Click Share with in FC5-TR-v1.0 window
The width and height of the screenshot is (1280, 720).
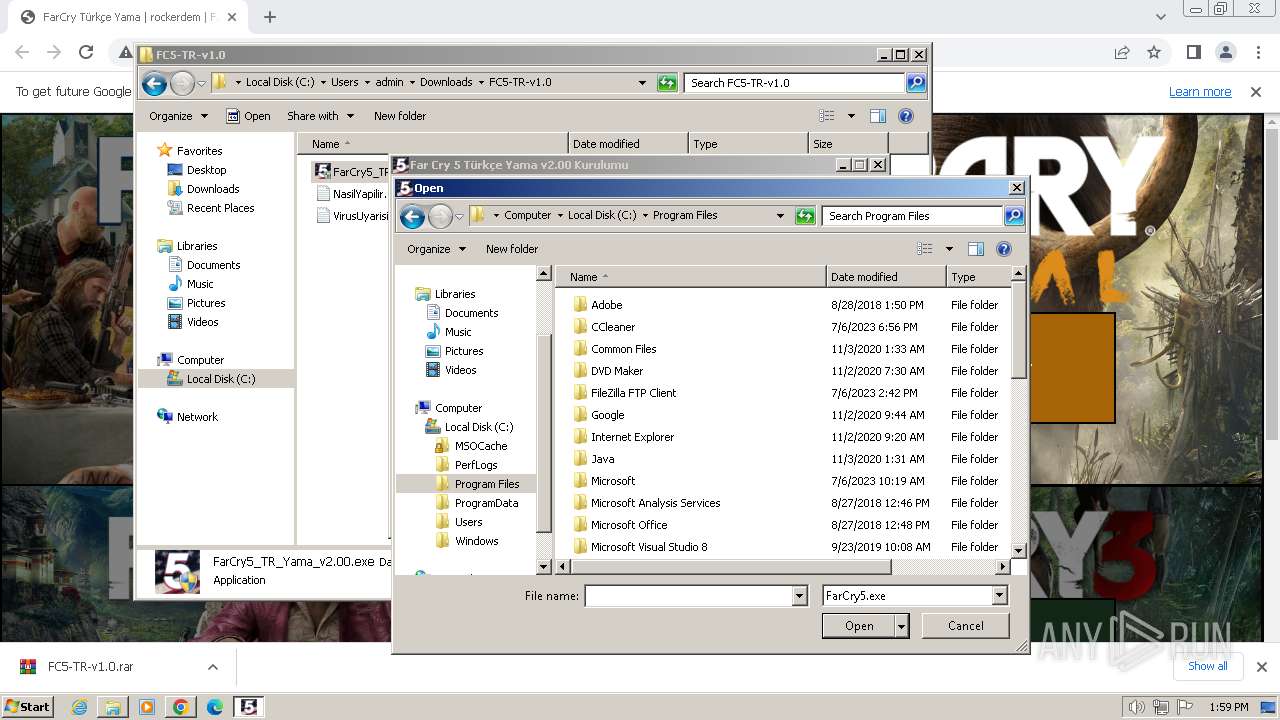[x=320, y=116]
